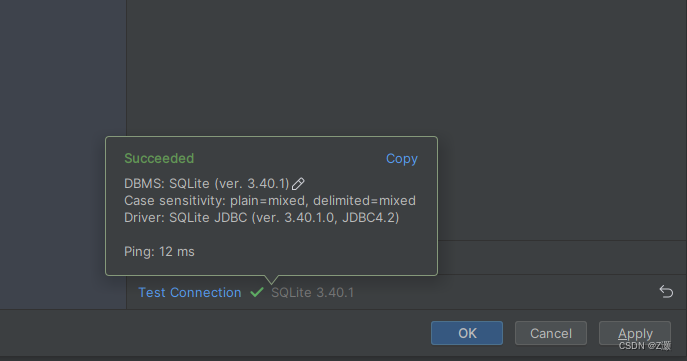The width and height of the screenshot is (687, 361).
Task: Click the green success checkmark icon
Action: point(257,292)
